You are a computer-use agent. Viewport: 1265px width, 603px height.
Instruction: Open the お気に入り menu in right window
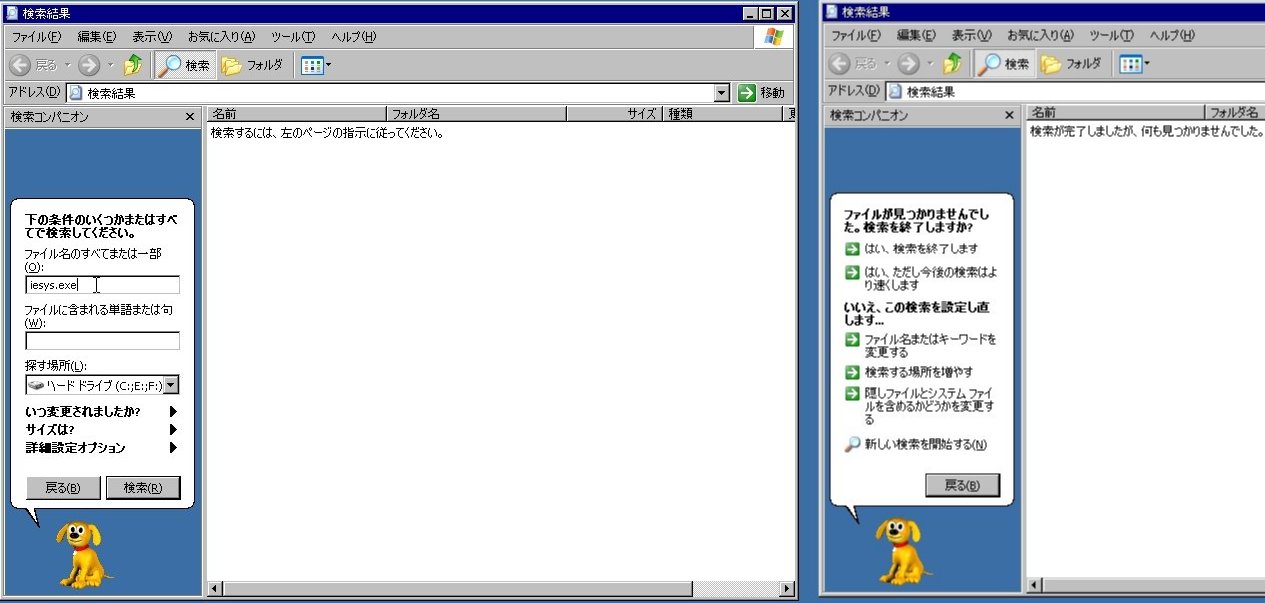tap(1040, 36)
